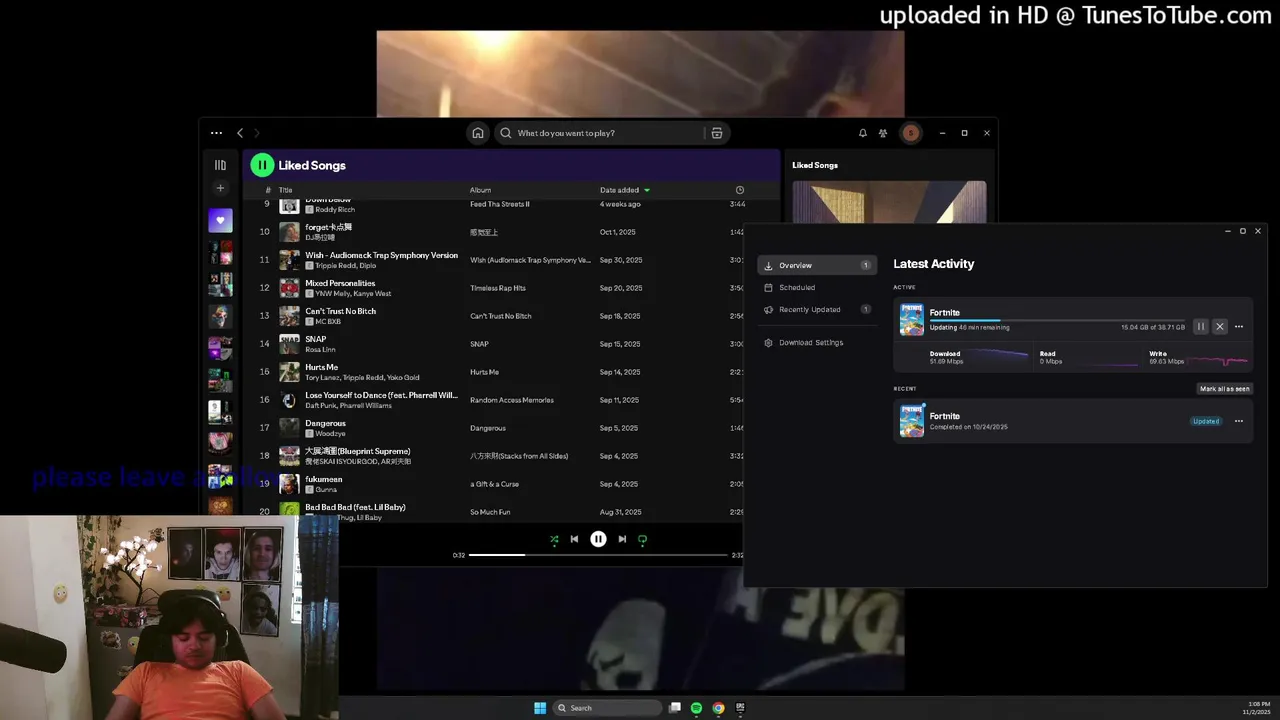The height and width of the screenshot is (720, 1280).
Task: Sort songs by duration clock icon
Action: click(740, 190)
